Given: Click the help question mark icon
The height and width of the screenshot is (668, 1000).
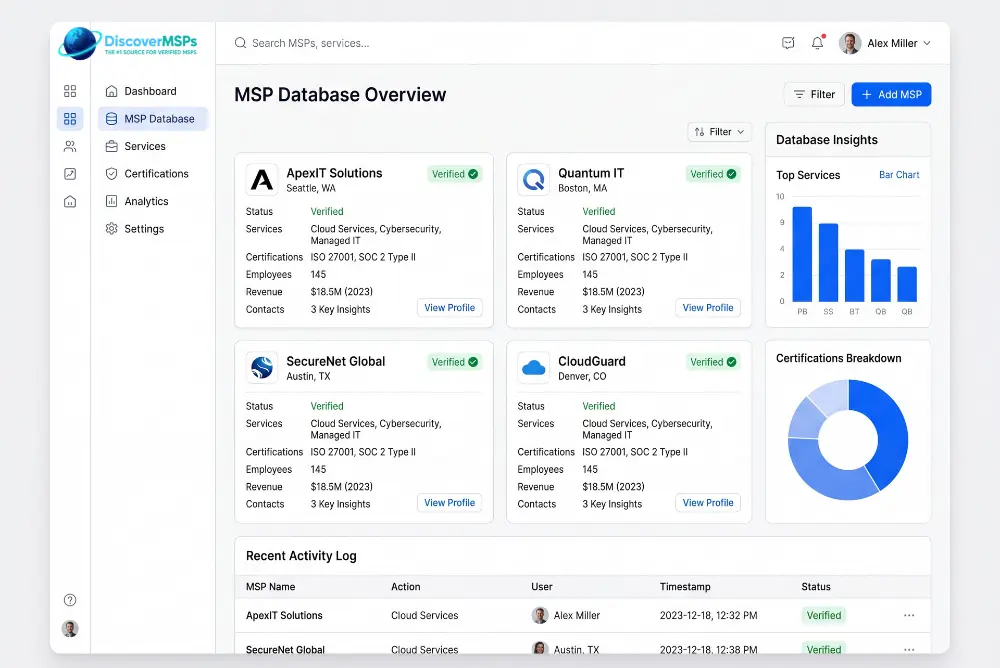Looking at the screenshot, I should [x=70, y=600].
